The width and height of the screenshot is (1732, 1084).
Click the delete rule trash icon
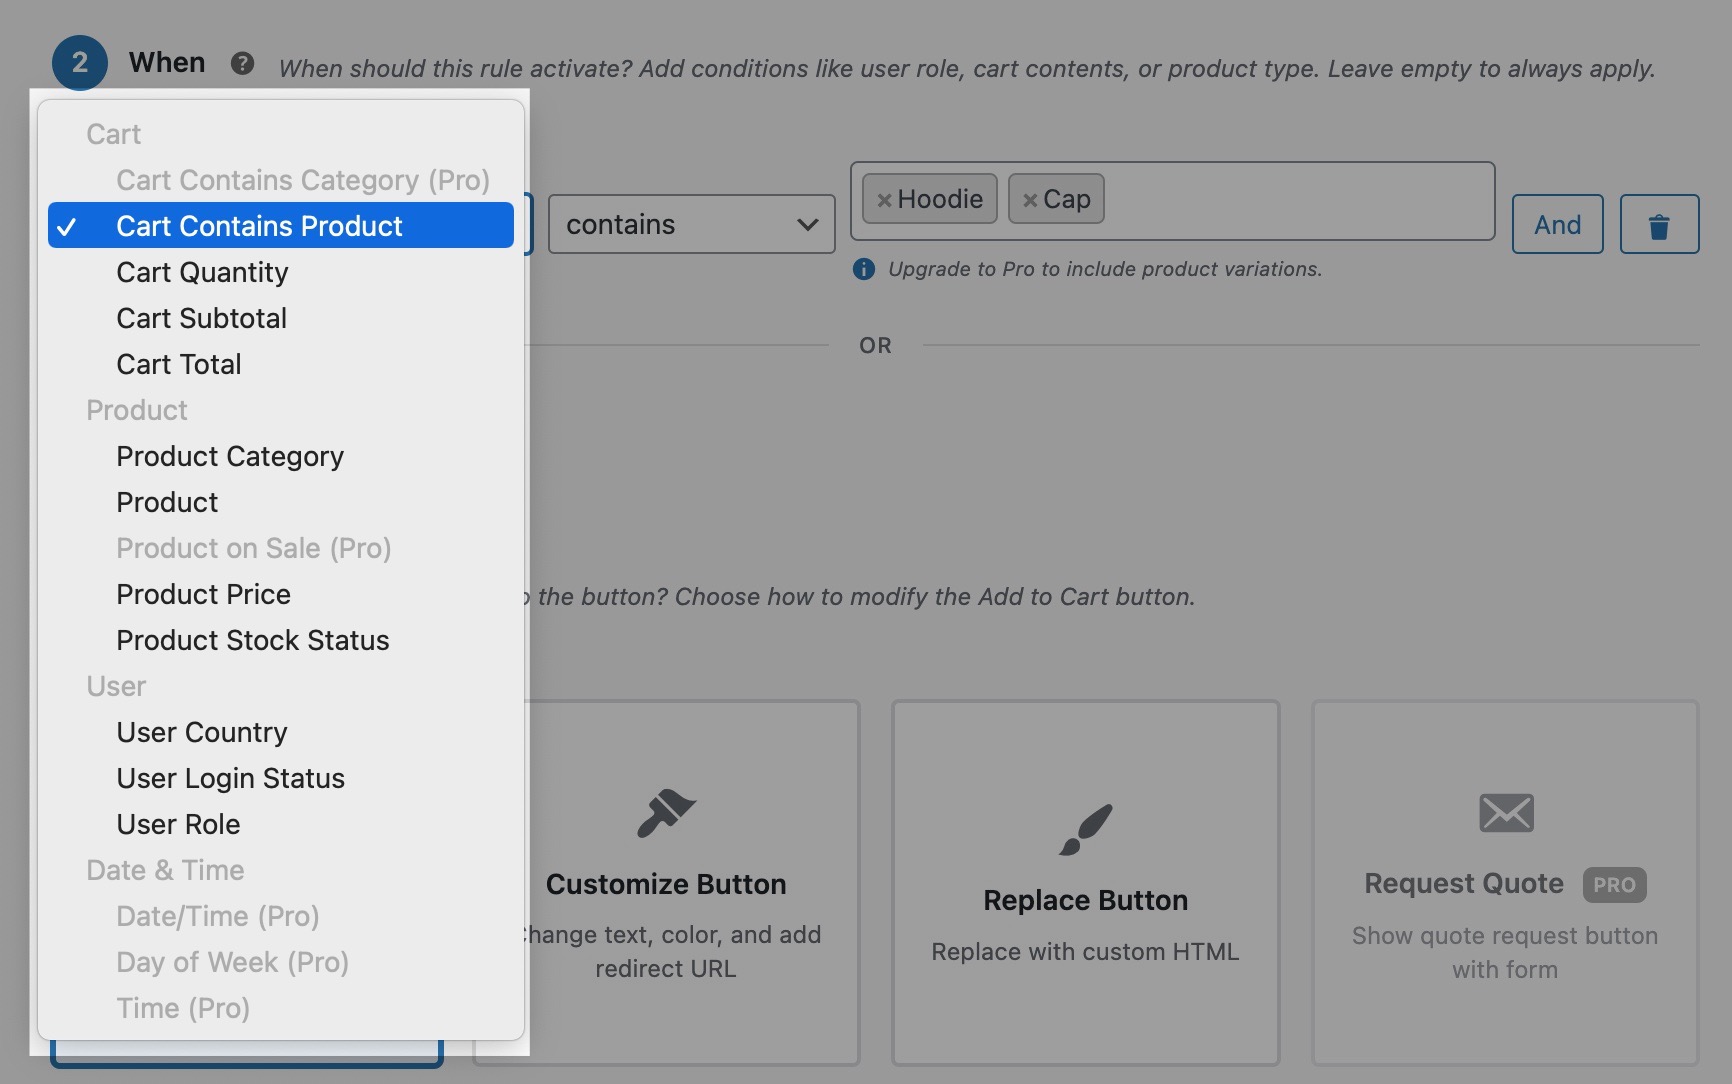pos(1658,224)
